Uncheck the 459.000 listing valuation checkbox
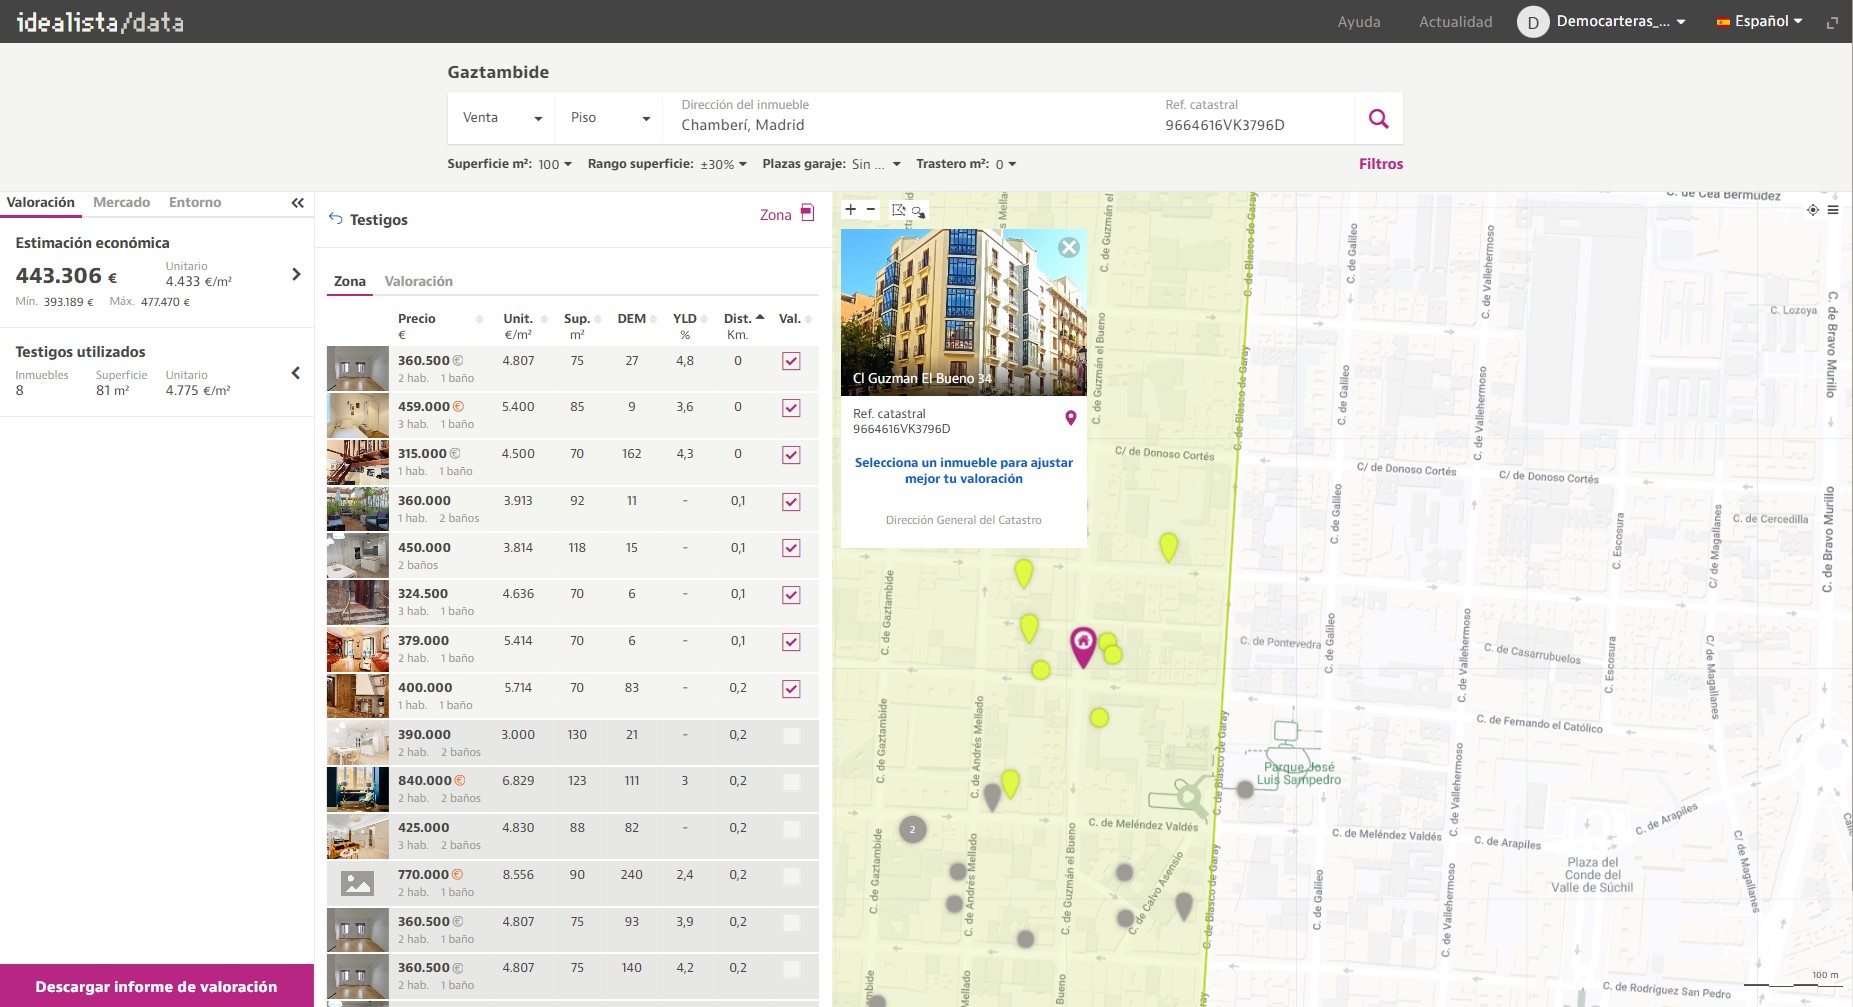 pos(791,408)
